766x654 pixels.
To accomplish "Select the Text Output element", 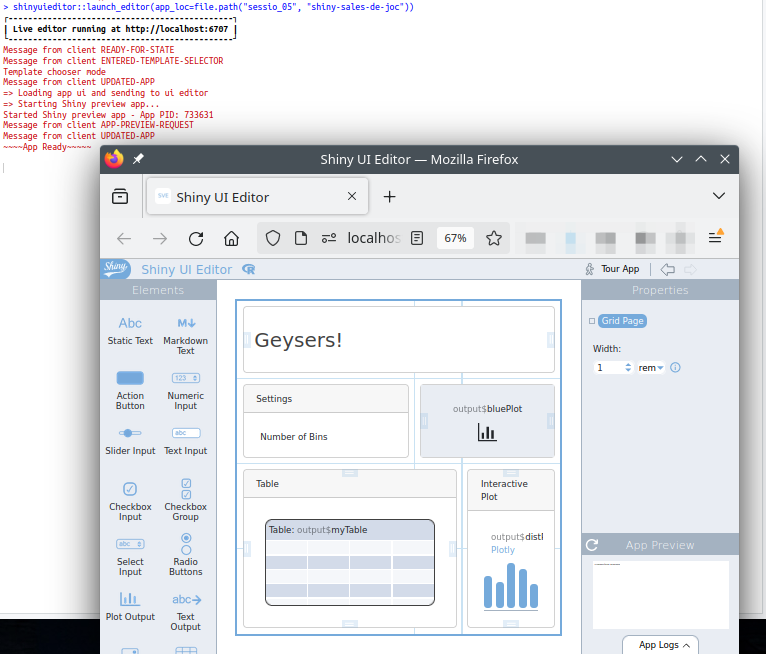I will [x=186, y=608].
